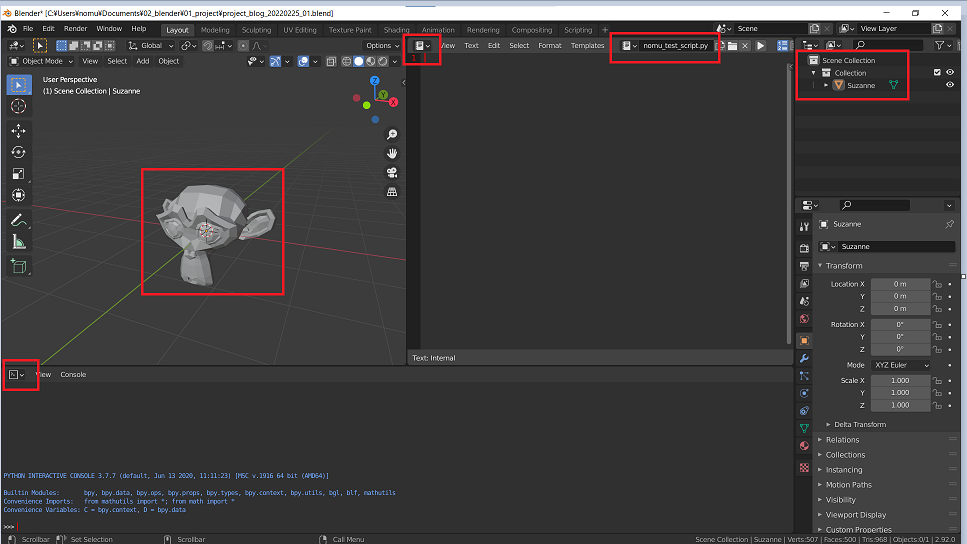Image resolution: width=967 pixels, height=544 pixels.
Task: Run the script with play button
Action: 760,46
